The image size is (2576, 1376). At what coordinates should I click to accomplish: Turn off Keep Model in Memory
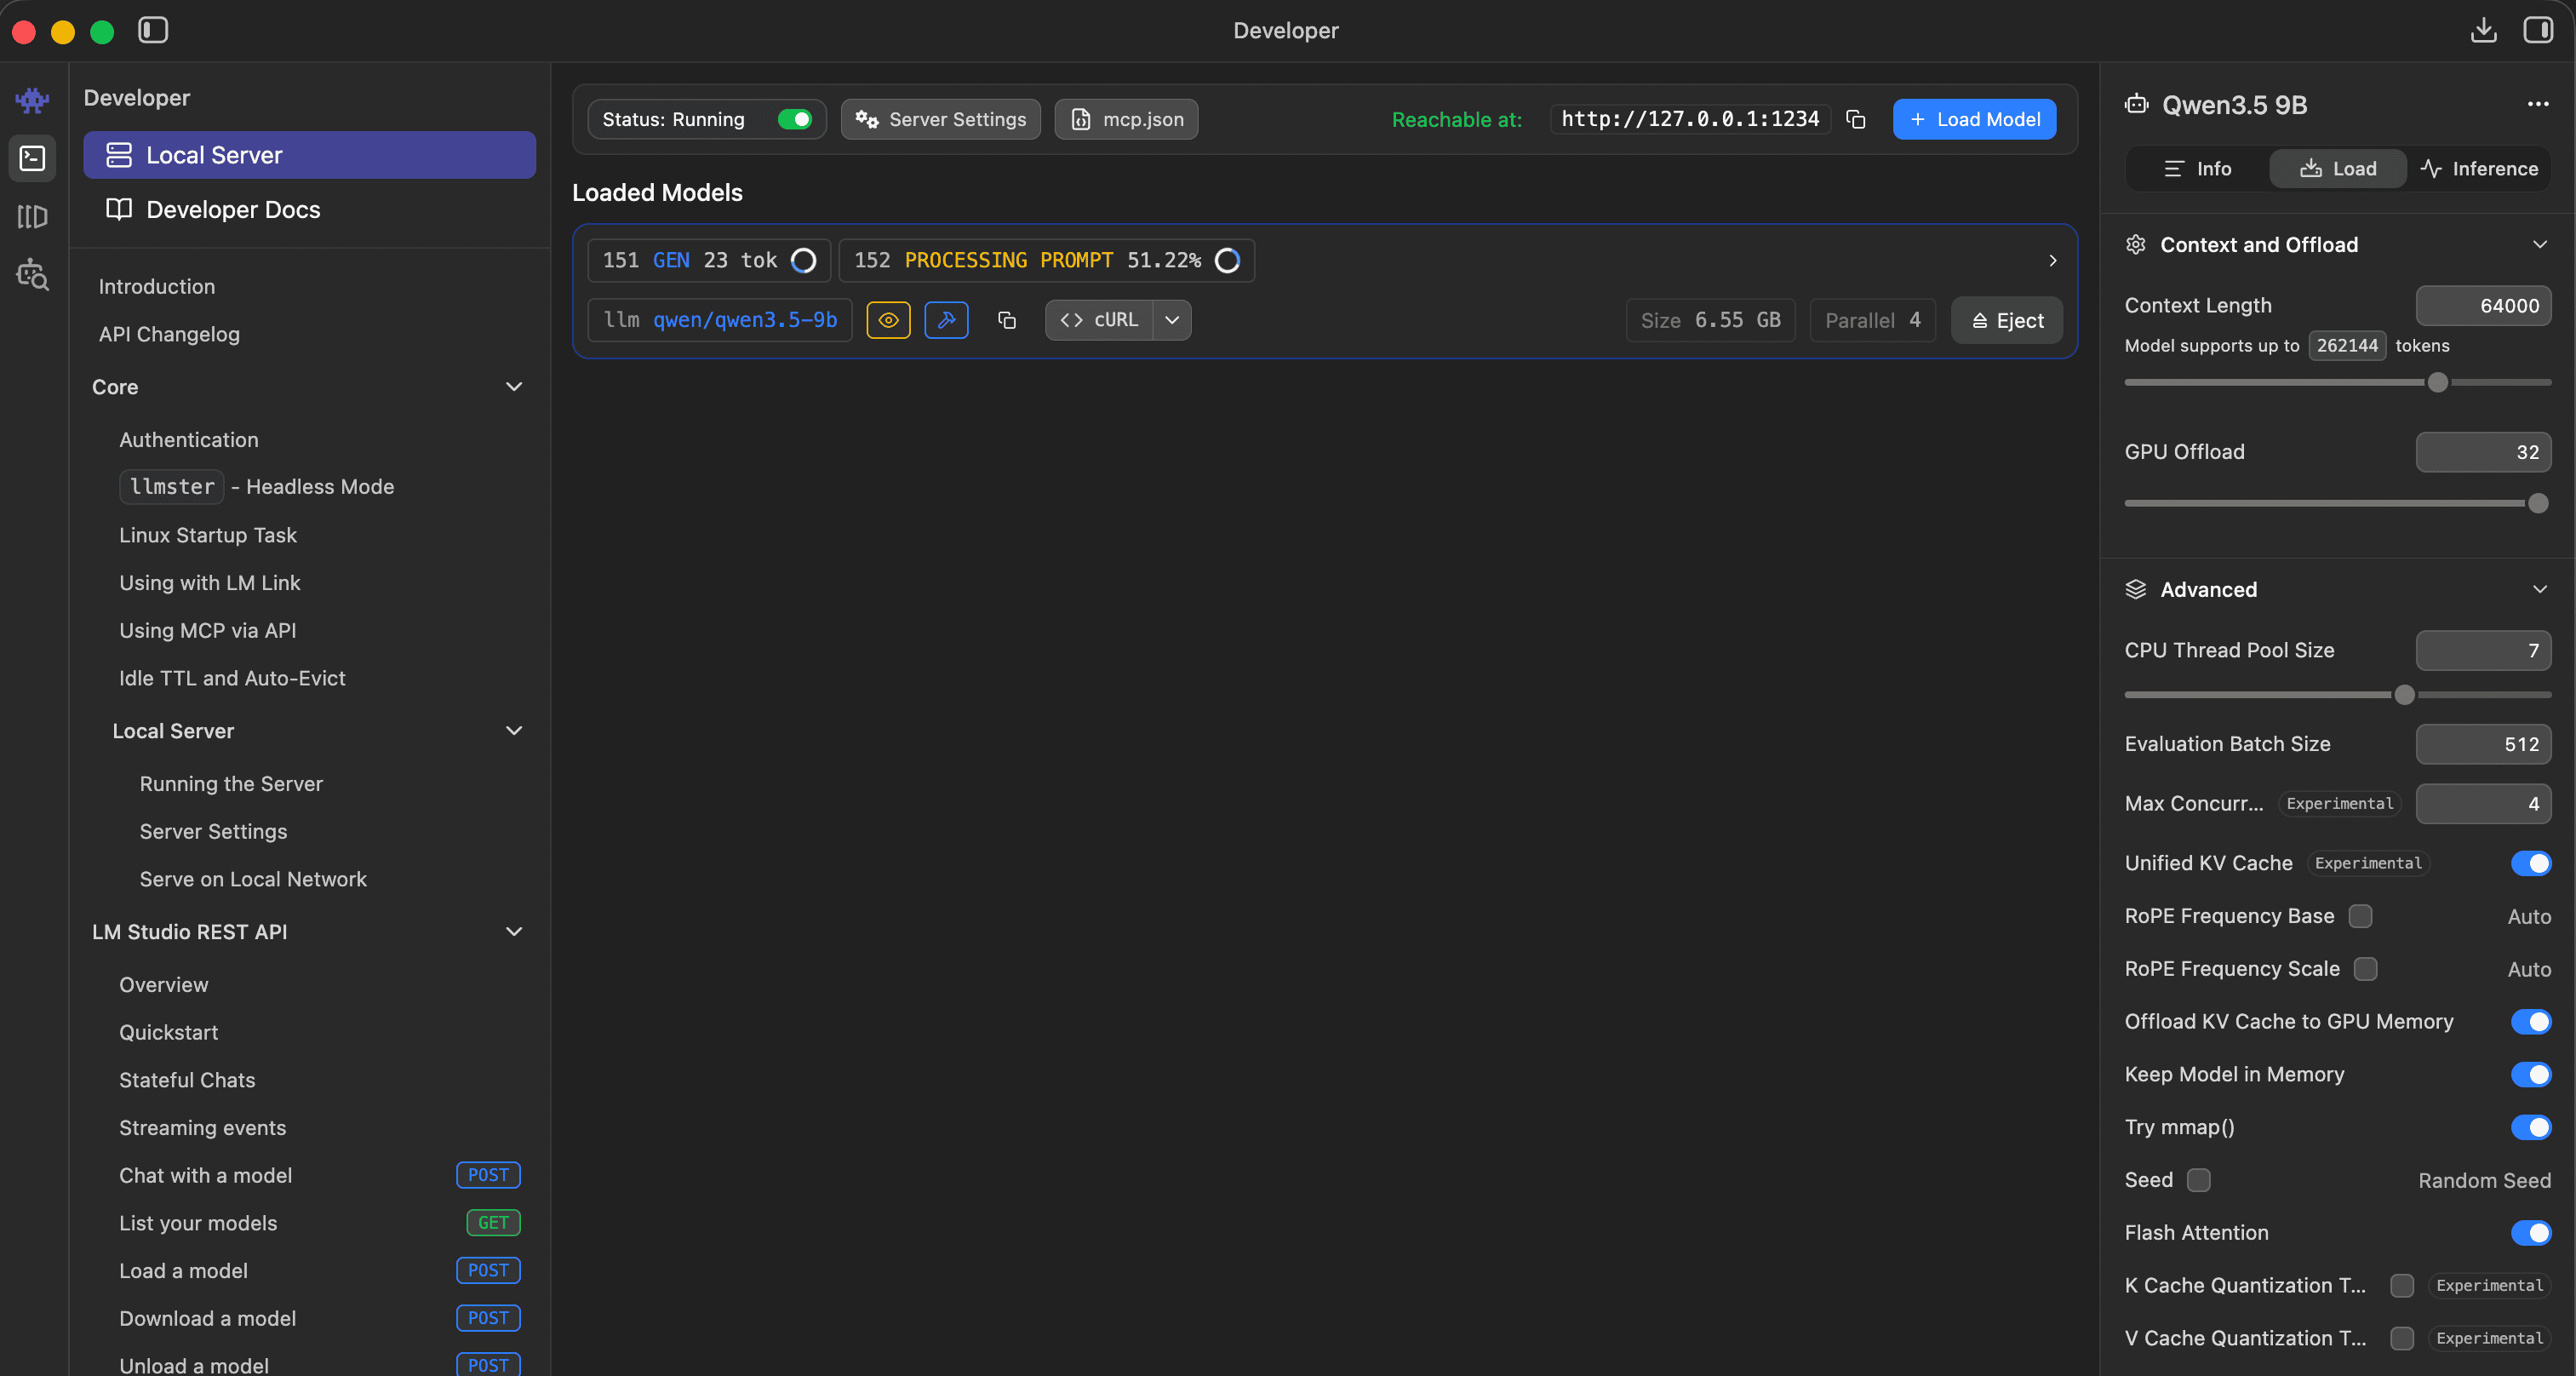(x=2531, y=1074)
